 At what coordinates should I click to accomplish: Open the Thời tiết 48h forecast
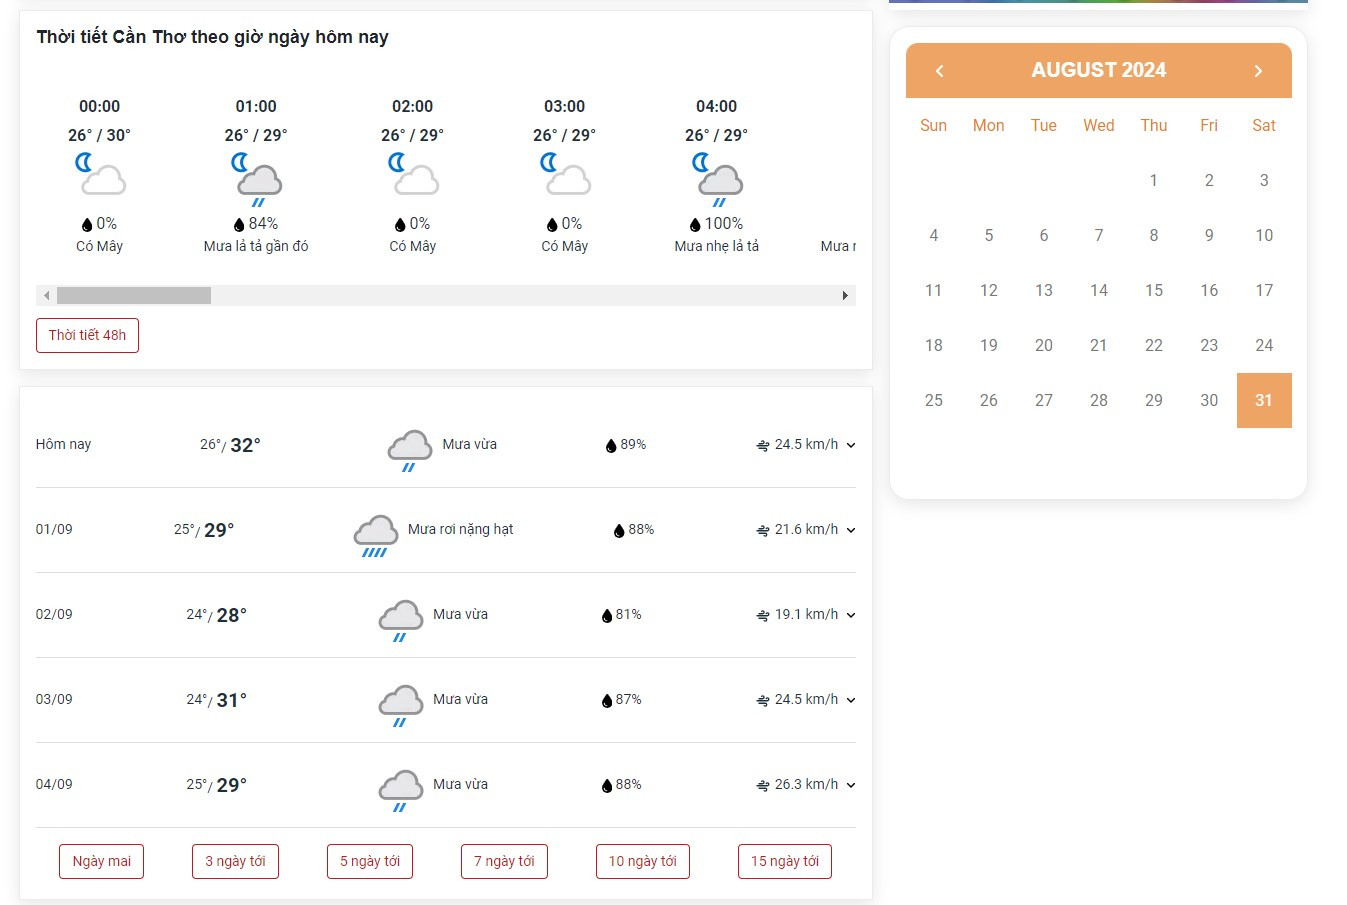87,335
